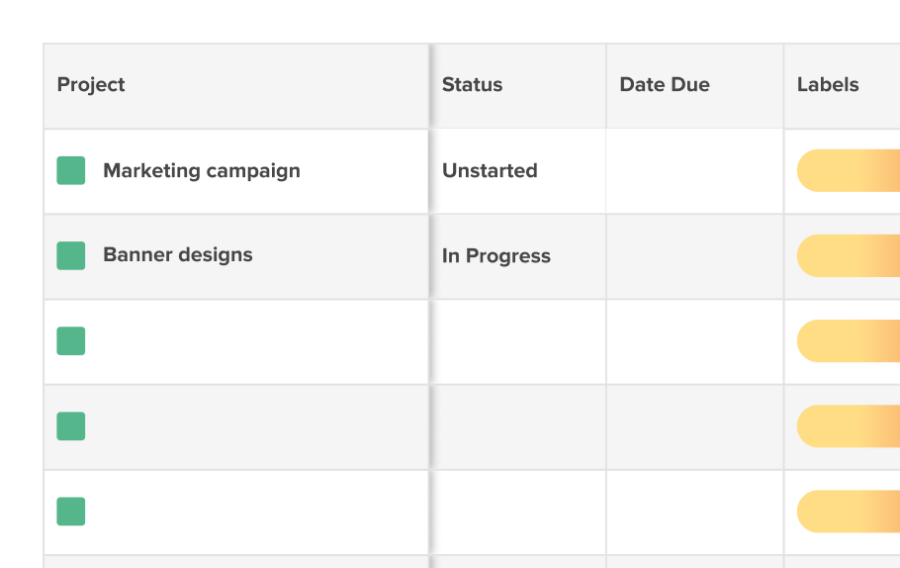The width and height of the screenshot is (900, 568).
Task: Set the Date Due for Marketing campaign
Action: point(694,171)
